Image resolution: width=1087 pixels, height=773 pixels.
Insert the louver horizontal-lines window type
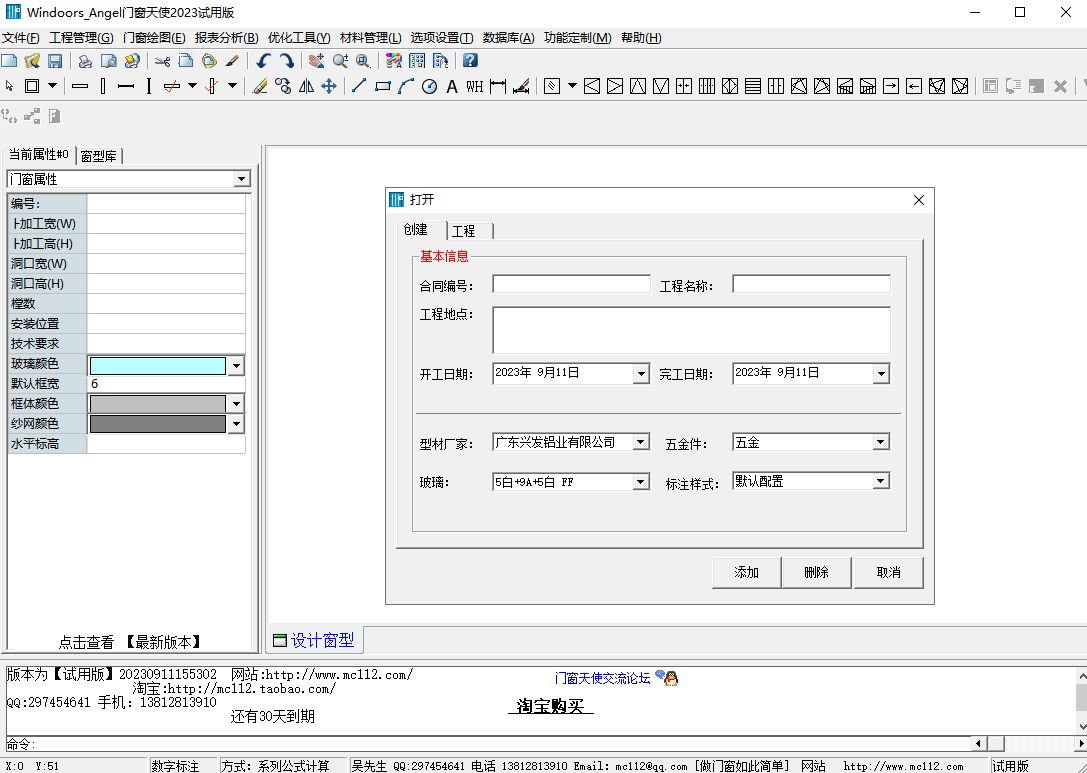tap(753, 86)
